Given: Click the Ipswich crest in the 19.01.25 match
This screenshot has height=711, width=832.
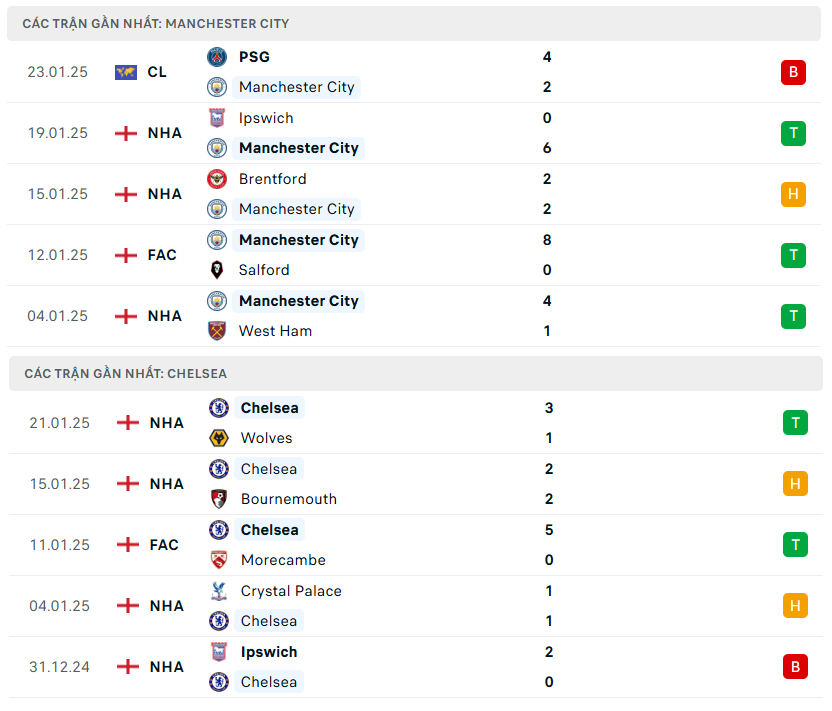Looking at the screenshot, I should (217, 118).
